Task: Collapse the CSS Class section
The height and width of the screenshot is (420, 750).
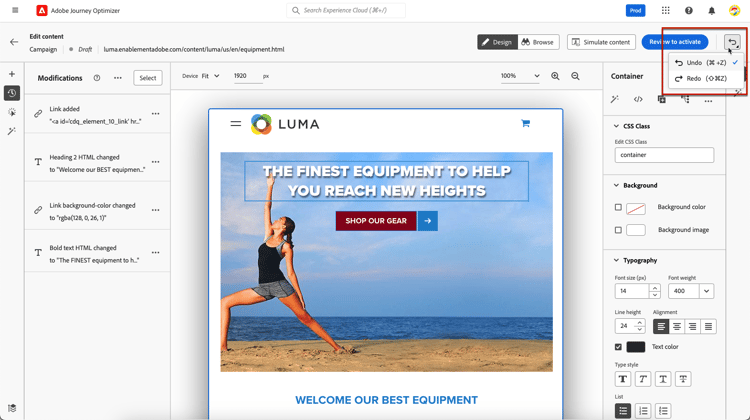Action: [x=616, y=126]
